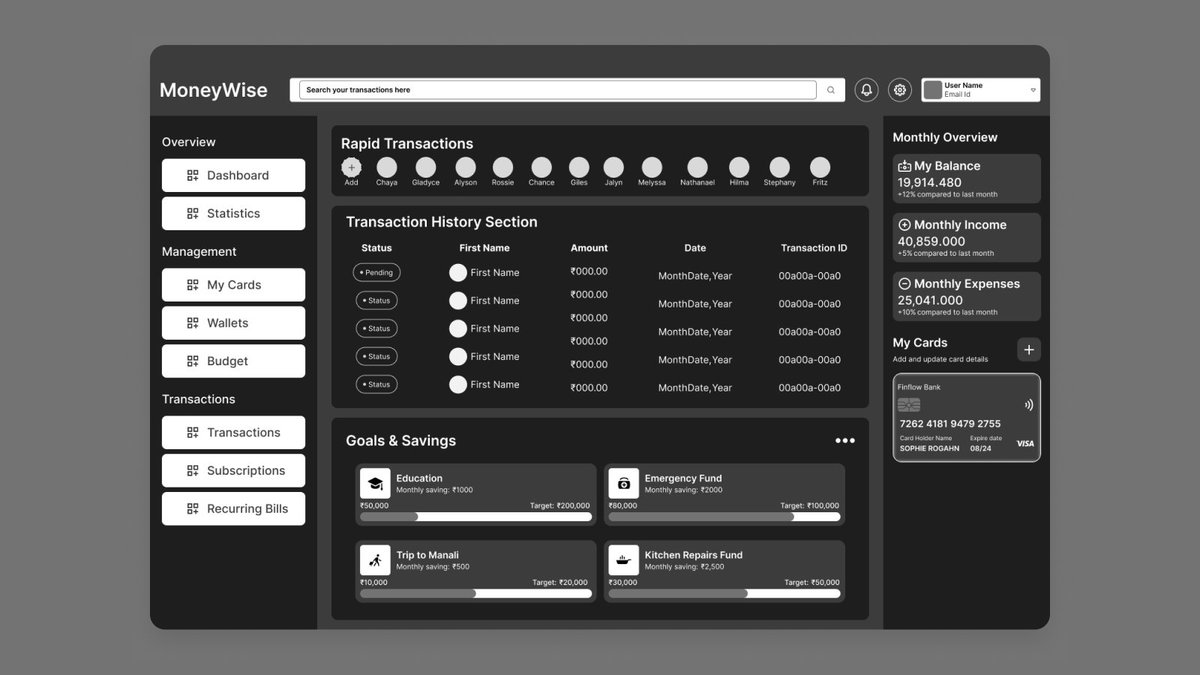
Task: Select Giles in Rapid Transactions
Action: (x=579, y=167)
